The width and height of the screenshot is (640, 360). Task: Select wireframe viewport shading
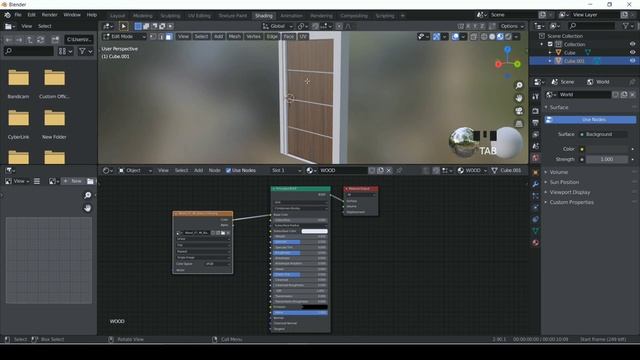pos(484,36)
